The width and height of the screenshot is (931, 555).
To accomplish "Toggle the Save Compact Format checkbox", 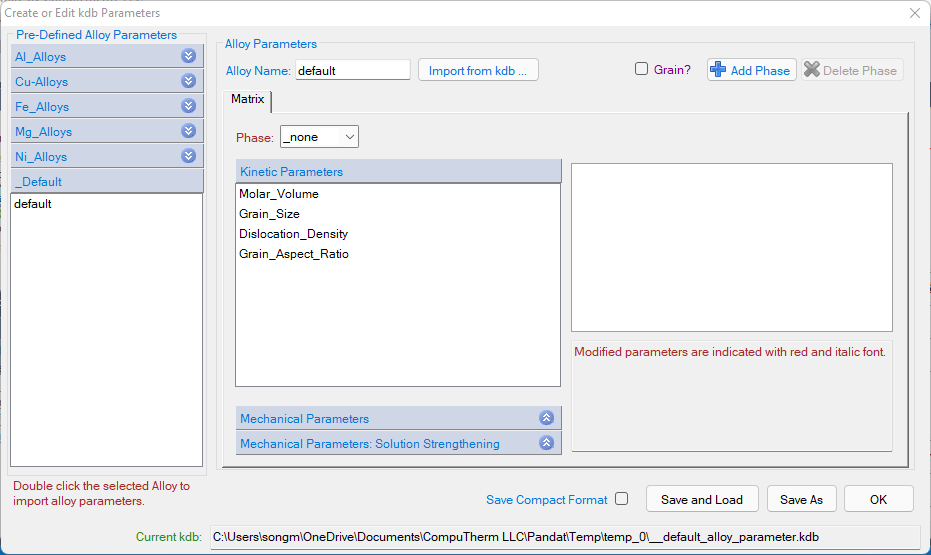I will (x=622, y=499).
